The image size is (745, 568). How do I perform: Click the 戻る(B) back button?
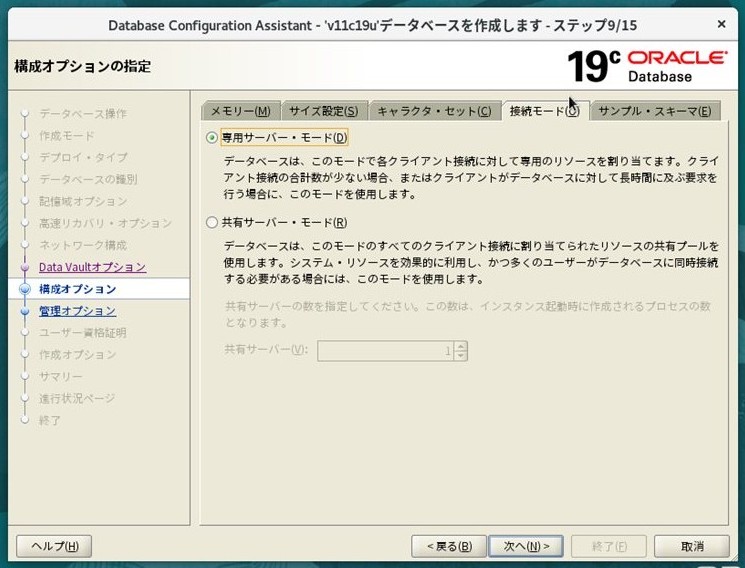click(449, 546)
